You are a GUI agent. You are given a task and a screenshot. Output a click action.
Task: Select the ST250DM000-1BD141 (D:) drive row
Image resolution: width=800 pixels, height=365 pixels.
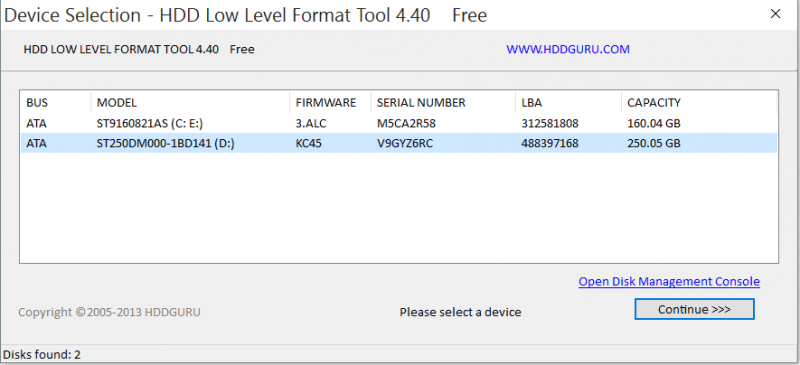coord(398,143)
